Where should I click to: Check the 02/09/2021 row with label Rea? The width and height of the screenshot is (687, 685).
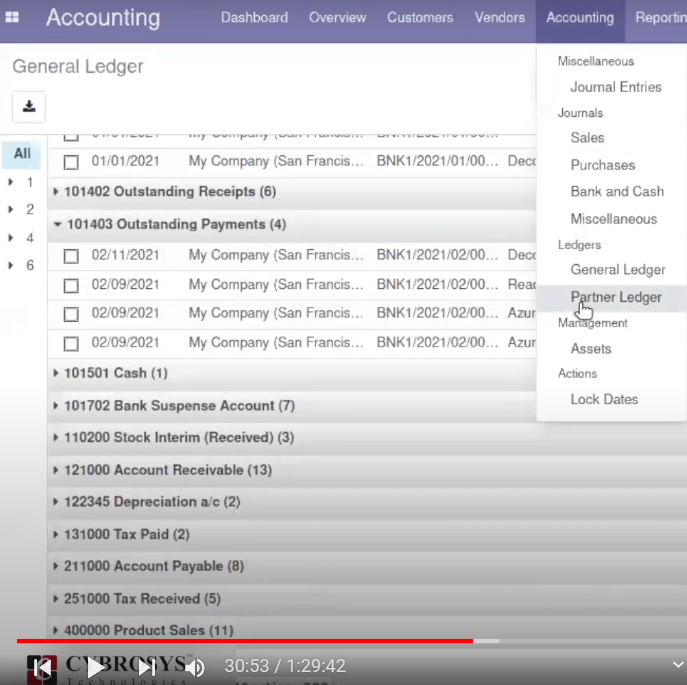point(71,286)
